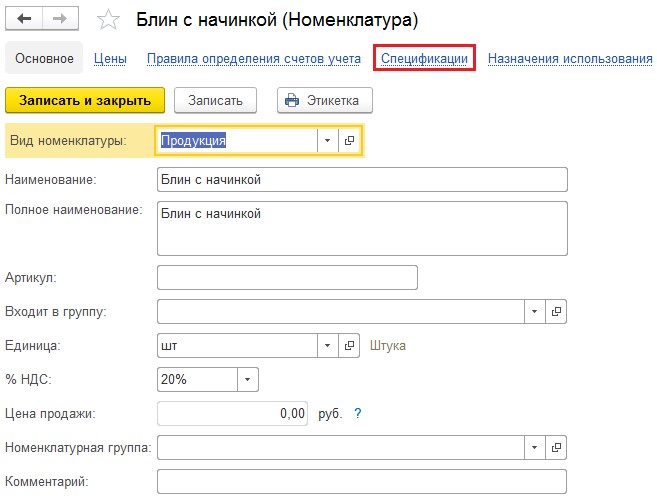Expand the Номенклатурная группа dropdown
This screenshot has height=500, width=657.
tap(536, 447)
